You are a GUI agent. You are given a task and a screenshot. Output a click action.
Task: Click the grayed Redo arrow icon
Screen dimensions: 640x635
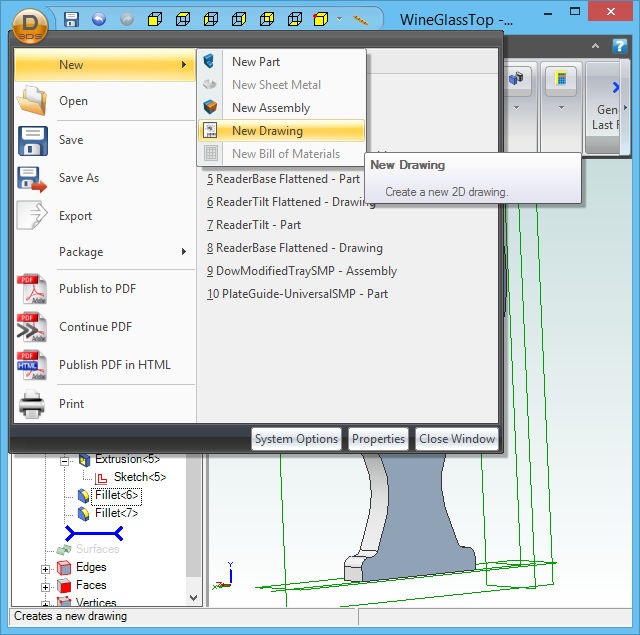tap(127, 19)
